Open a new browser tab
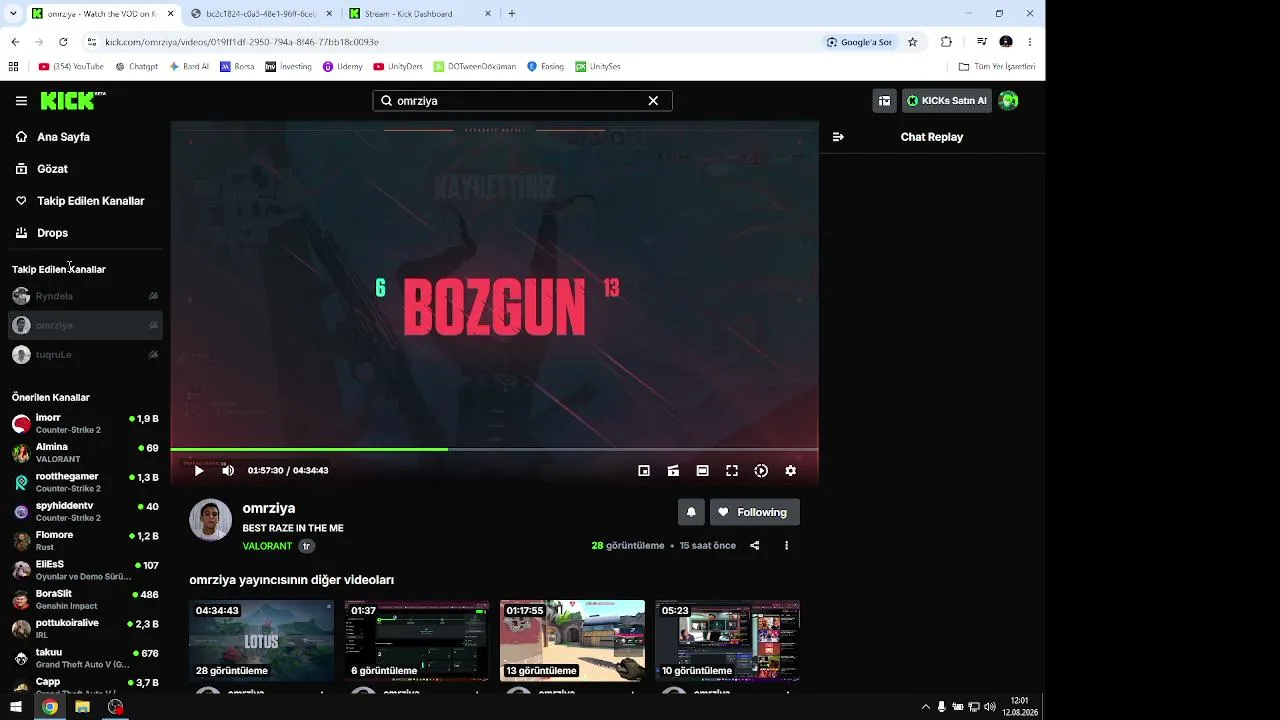The width and height of the screenshot is (1280, 720). 512,14
